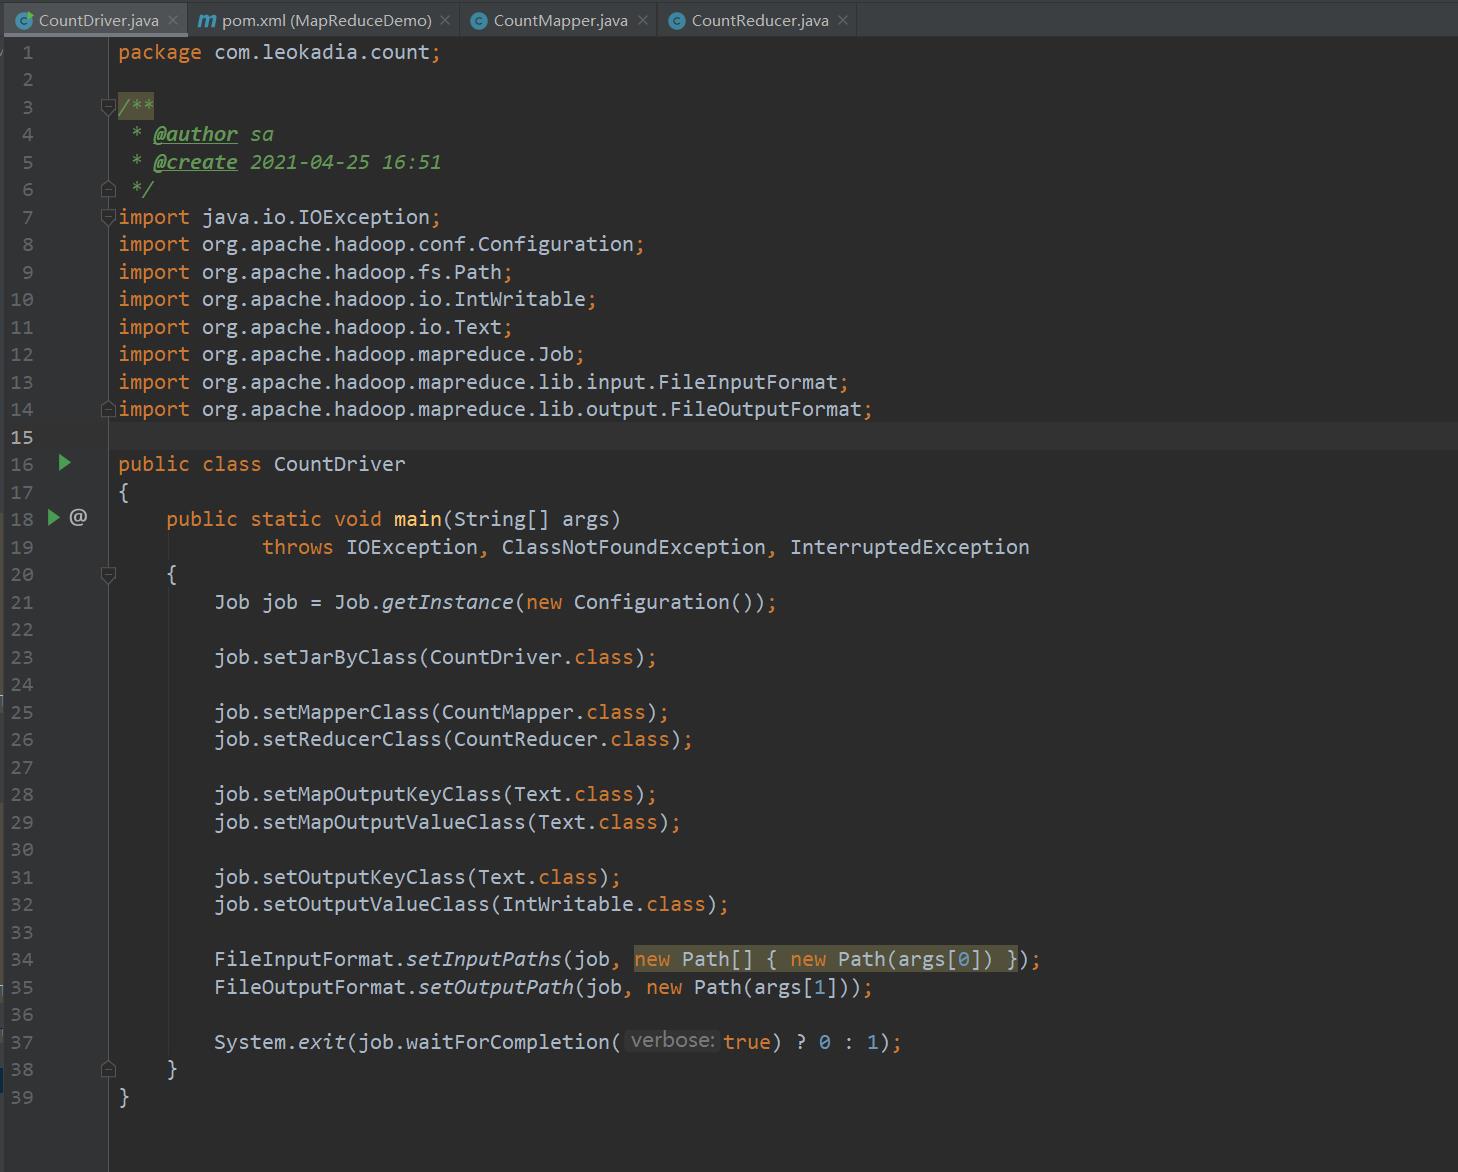Click the setInputPaths method call
The image size is (1458, 1172).
484,959
